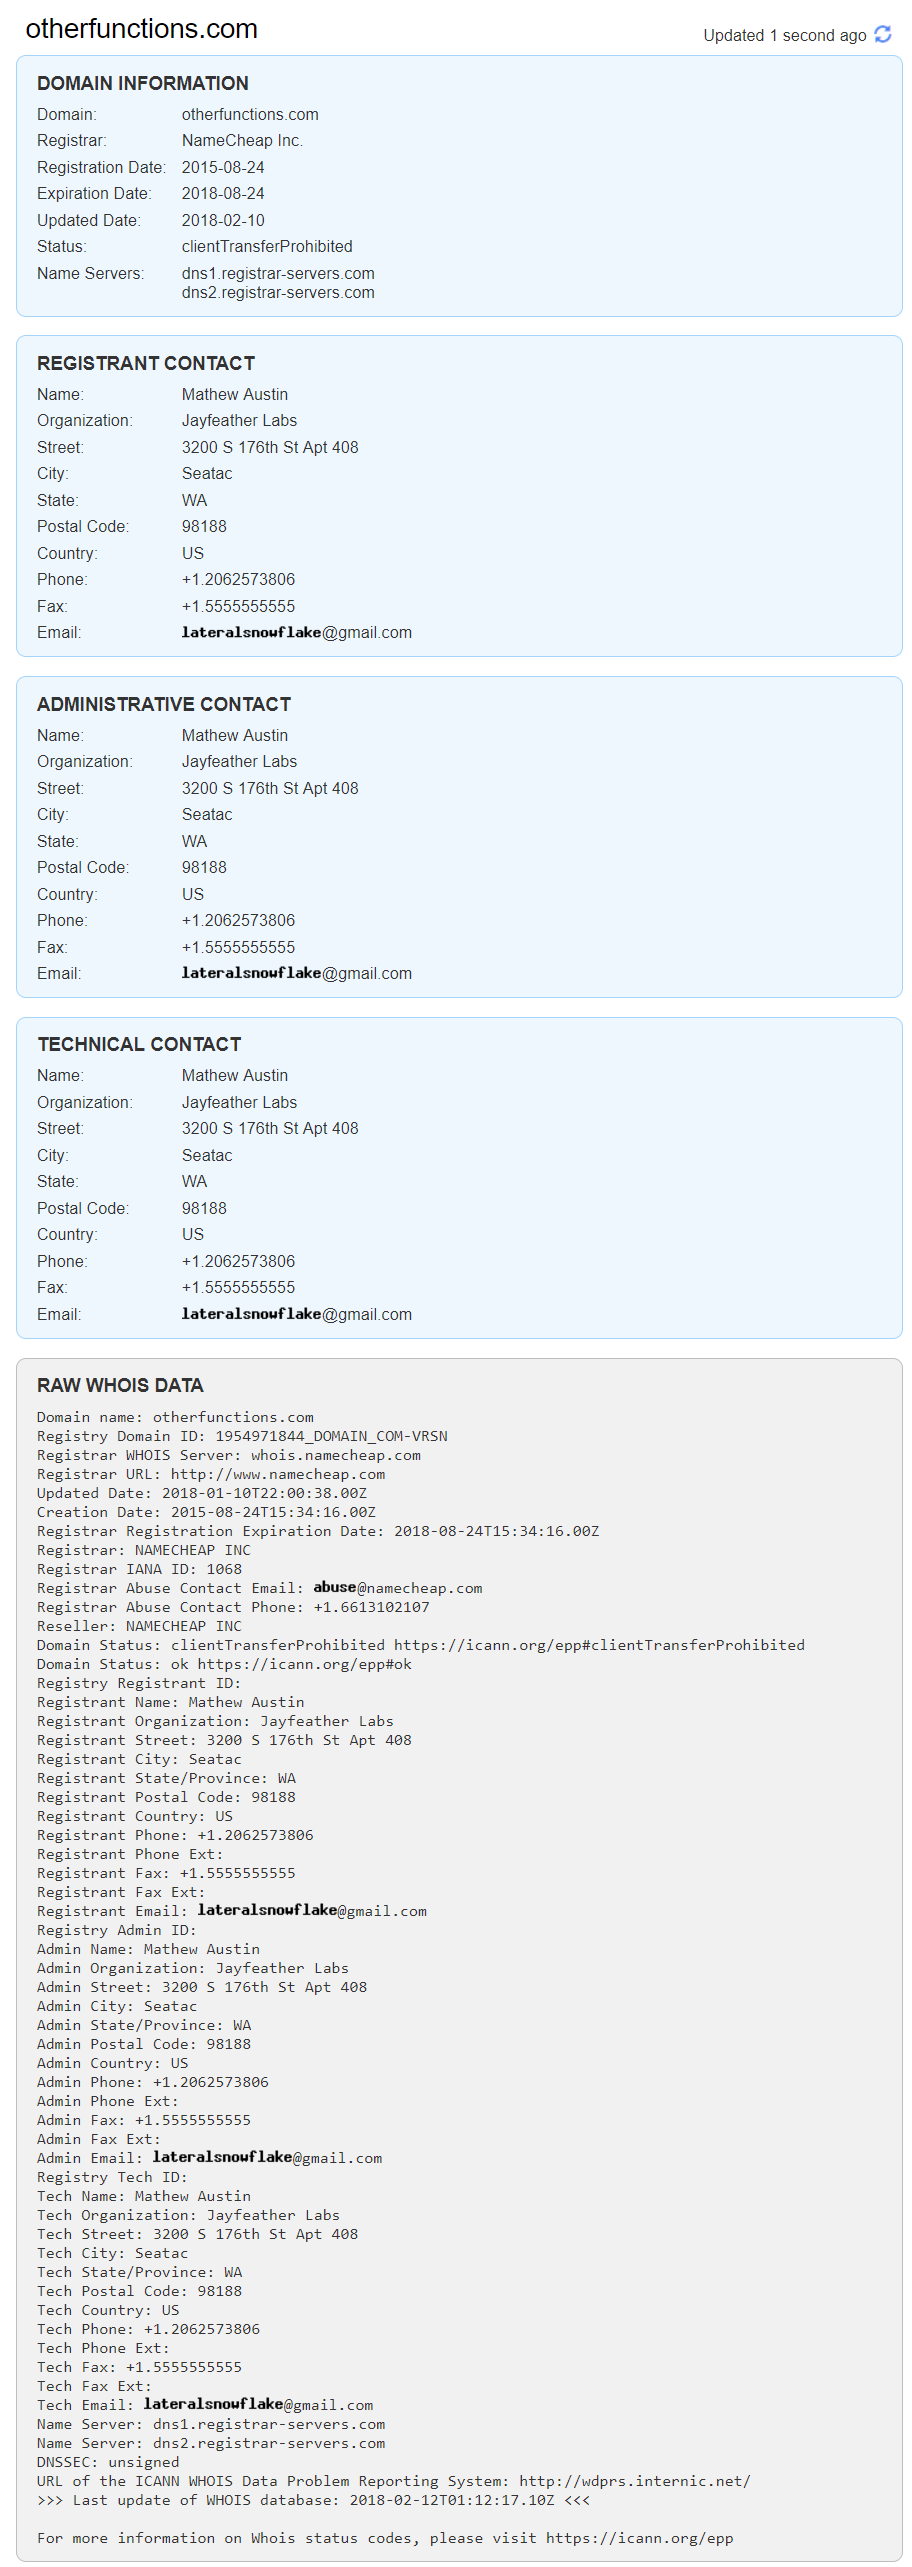The image size is (912, 2567).
Task: Click raw Registrar WHOIS Server whois.namecheap.com line
Action: [x=229, y=1456]
